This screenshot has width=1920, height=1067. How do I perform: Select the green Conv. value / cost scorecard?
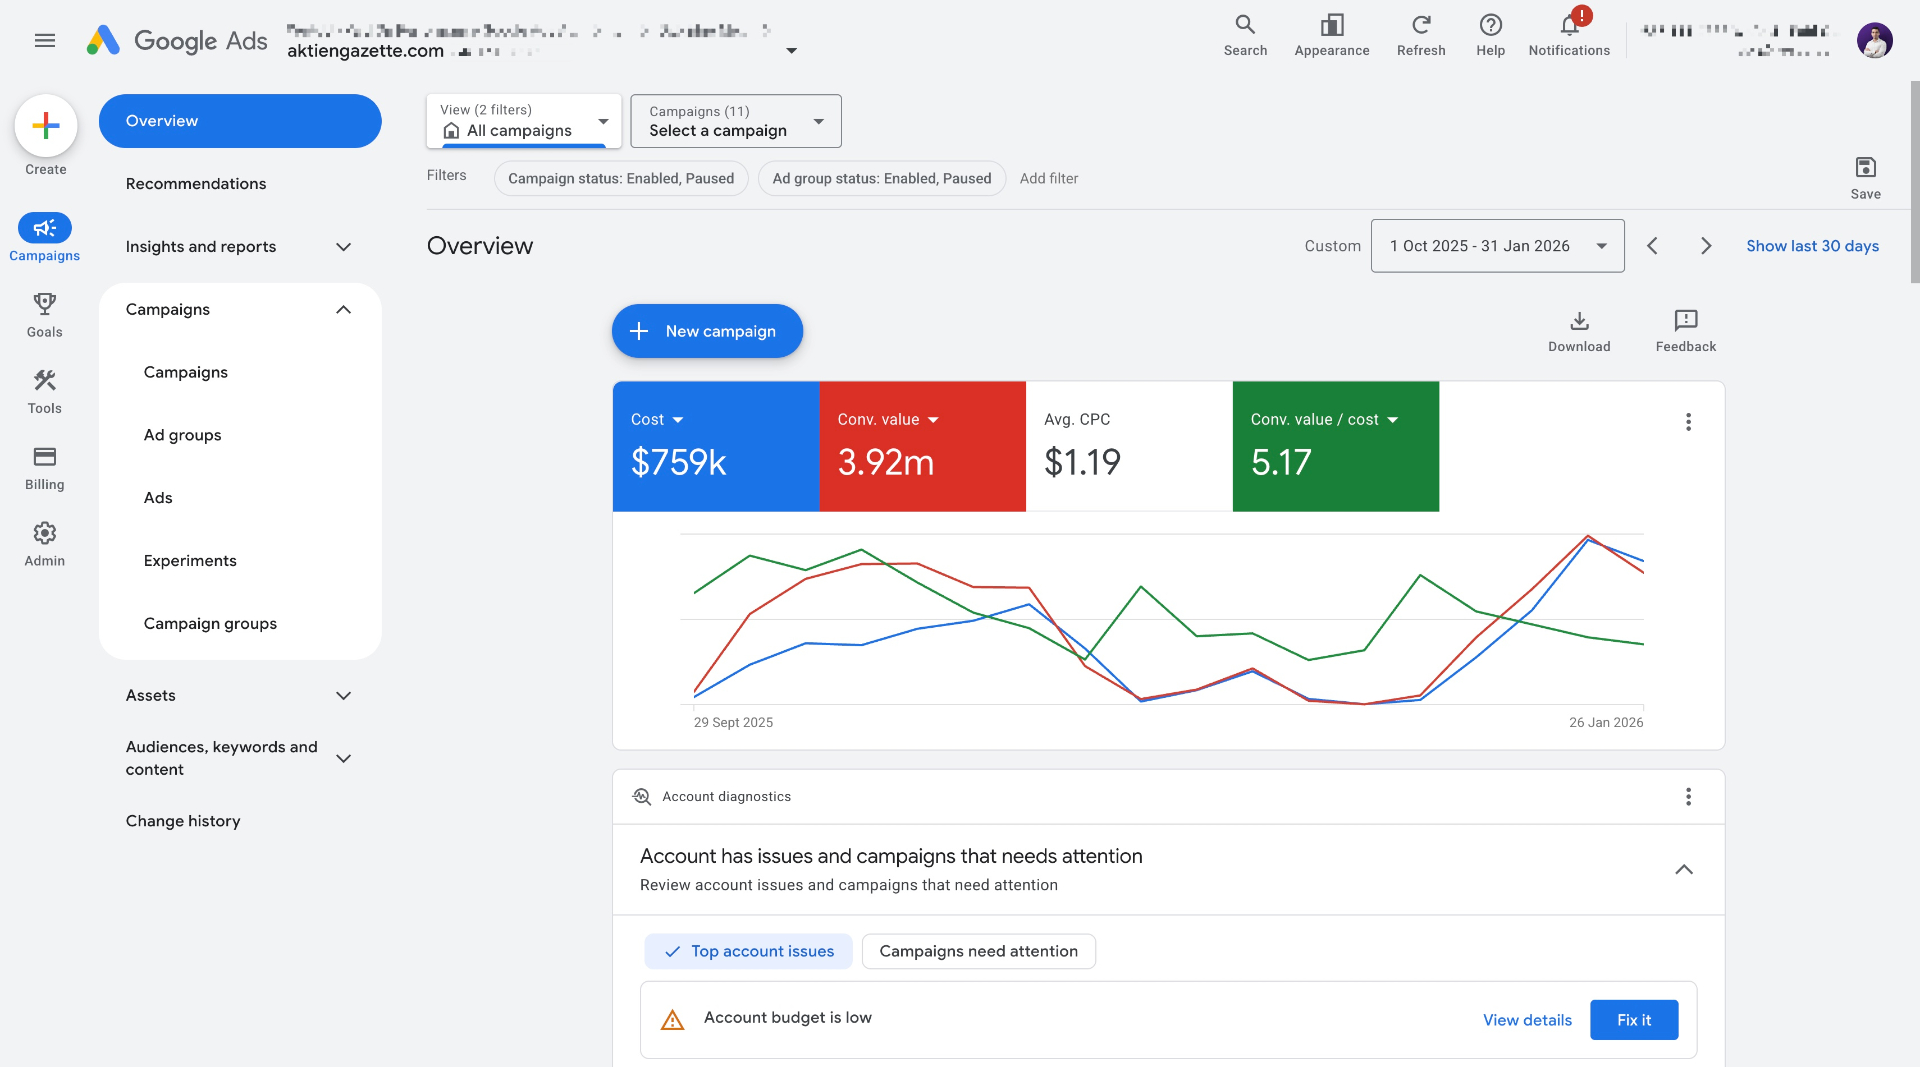1336,446
